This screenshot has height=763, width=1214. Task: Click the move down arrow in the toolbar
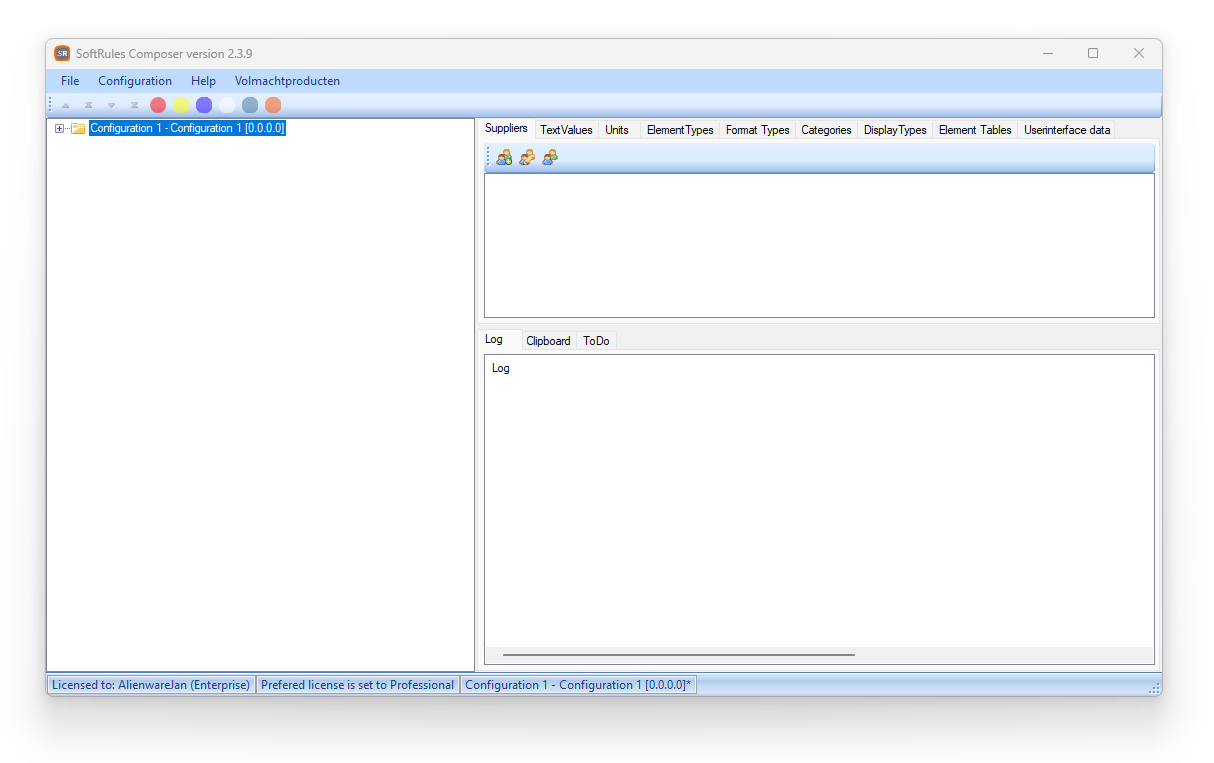pos(111,105)
